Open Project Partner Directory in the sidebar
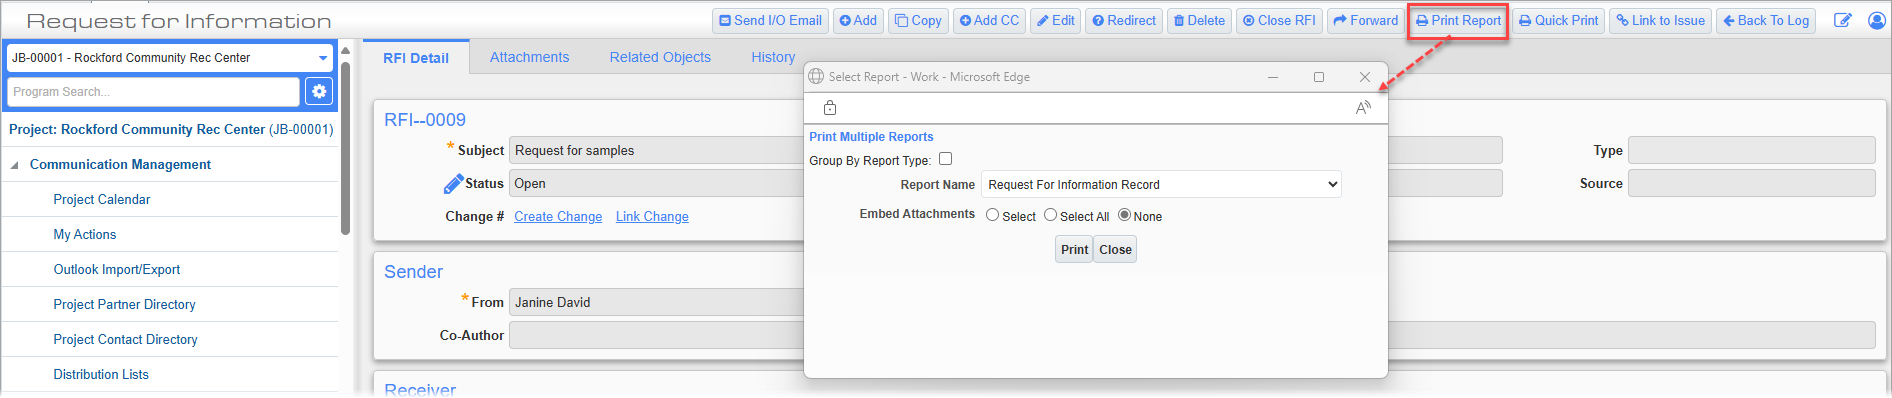 click(124, 305)
